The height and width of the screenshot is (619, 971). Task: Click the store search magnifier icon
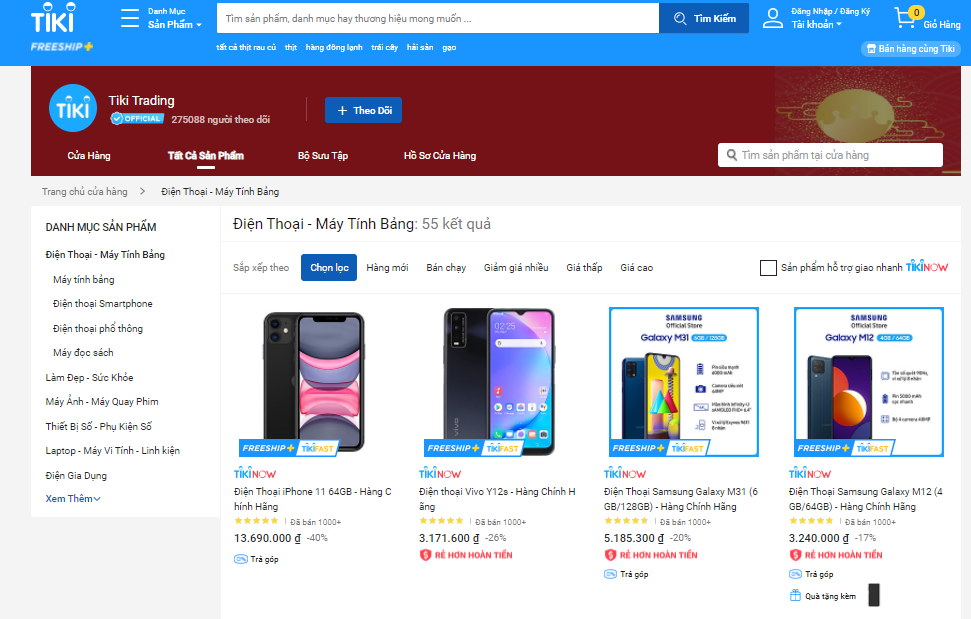click(730, 155)
